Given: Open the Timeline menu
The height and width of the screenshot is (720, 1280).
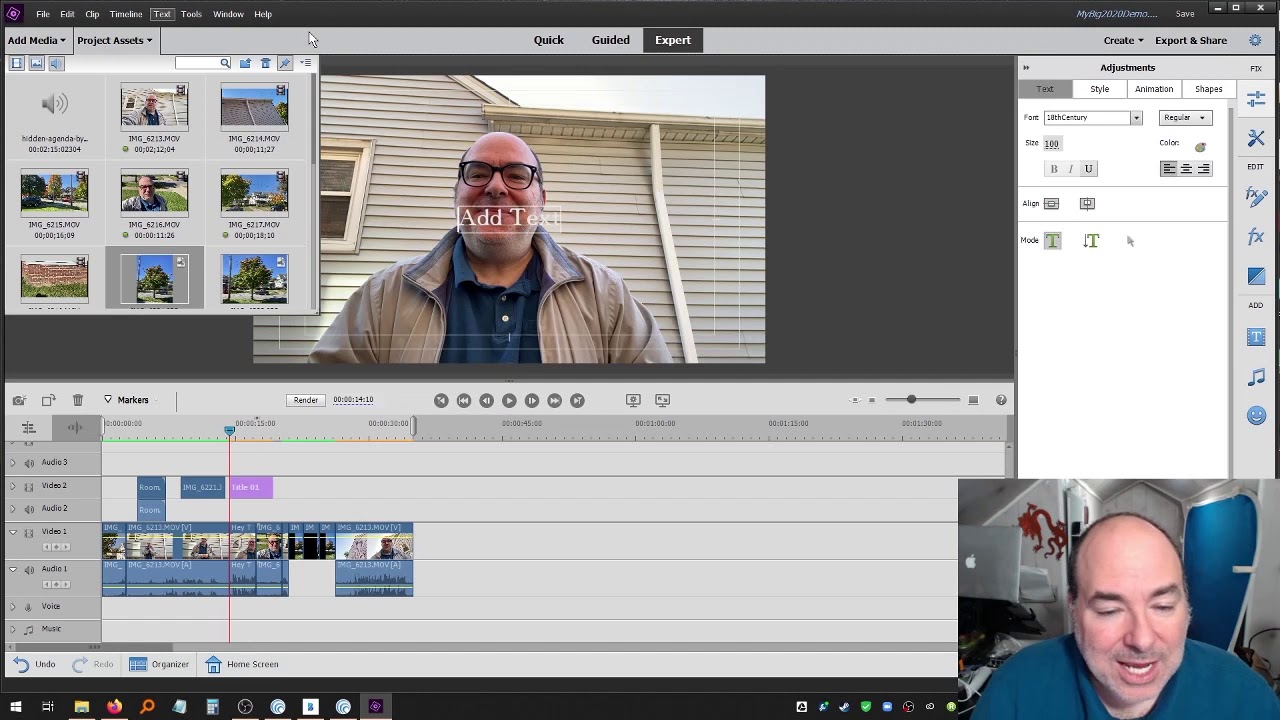Looking at the screenshot, I should click(x=126, y=14).
